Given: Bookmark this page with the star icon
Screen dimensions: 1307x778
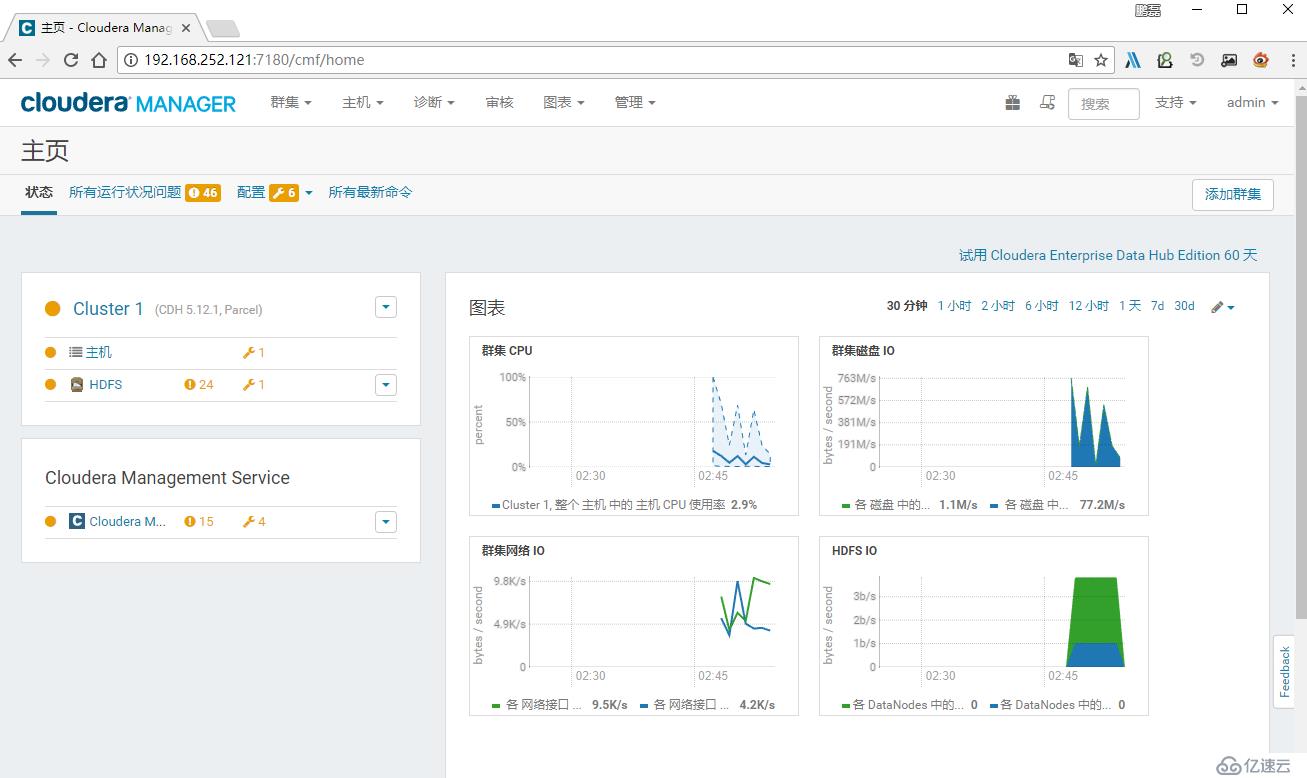Looking at the screenshot, I should (x=1101, y=60).
